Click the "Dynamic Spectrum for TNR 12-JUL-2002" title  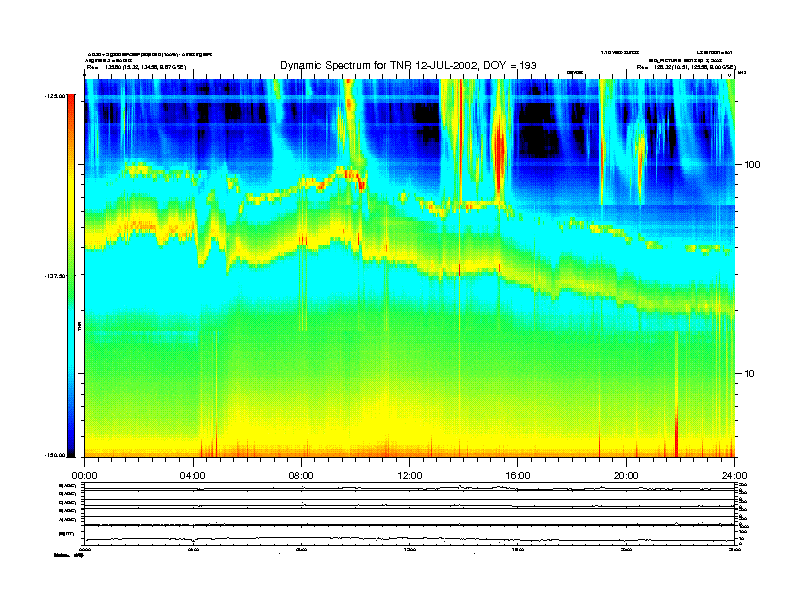click(x=408, y=65)
